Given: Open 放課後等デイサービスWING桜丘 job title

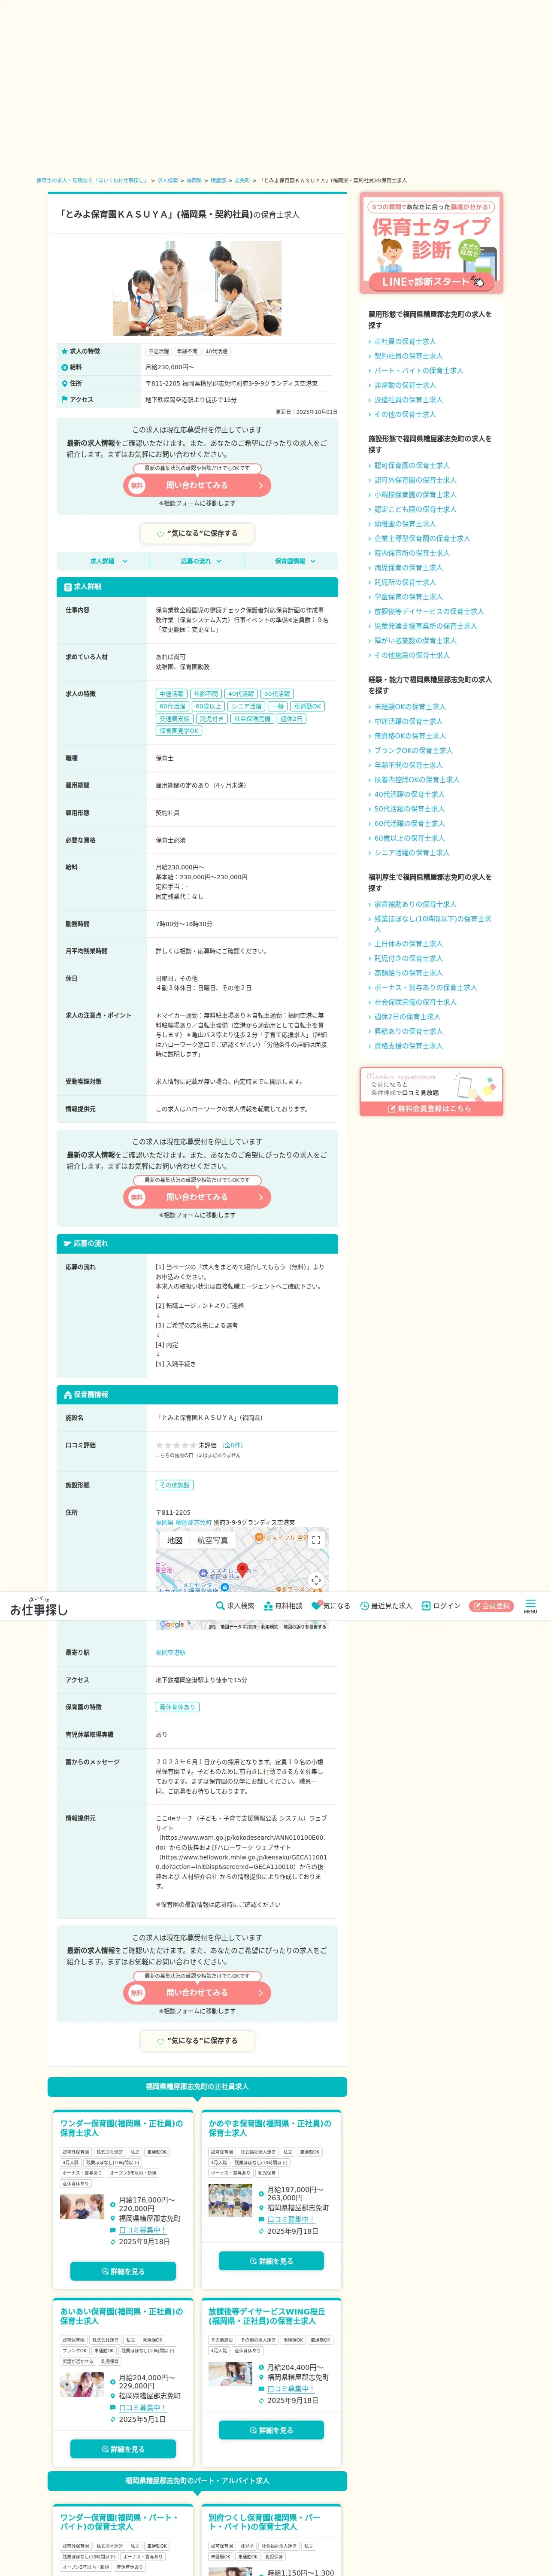Looking at the screenshot, I should coord(267,2316).
